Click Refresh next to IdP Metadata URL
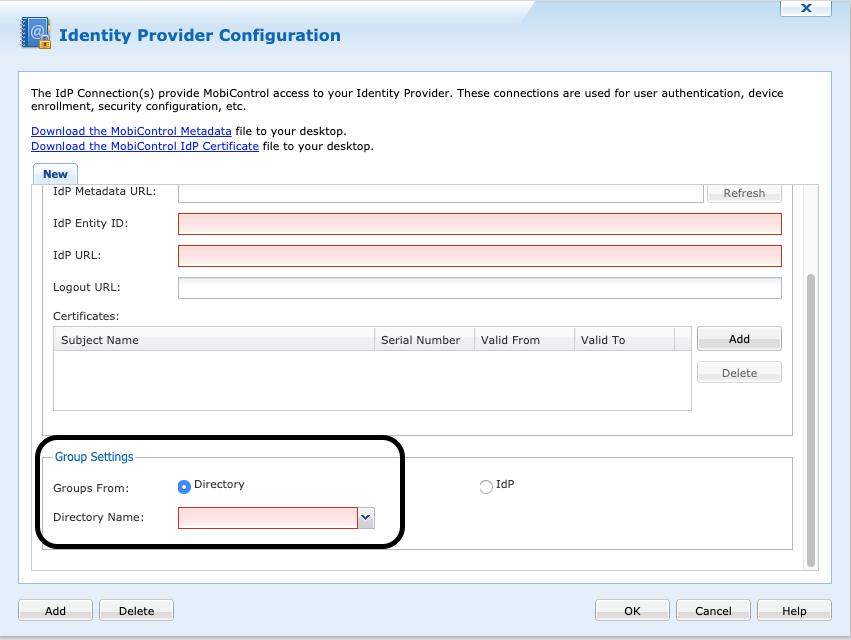Viewport: 851px width, 640px height. pyautogui.click(x=744, y=193)
